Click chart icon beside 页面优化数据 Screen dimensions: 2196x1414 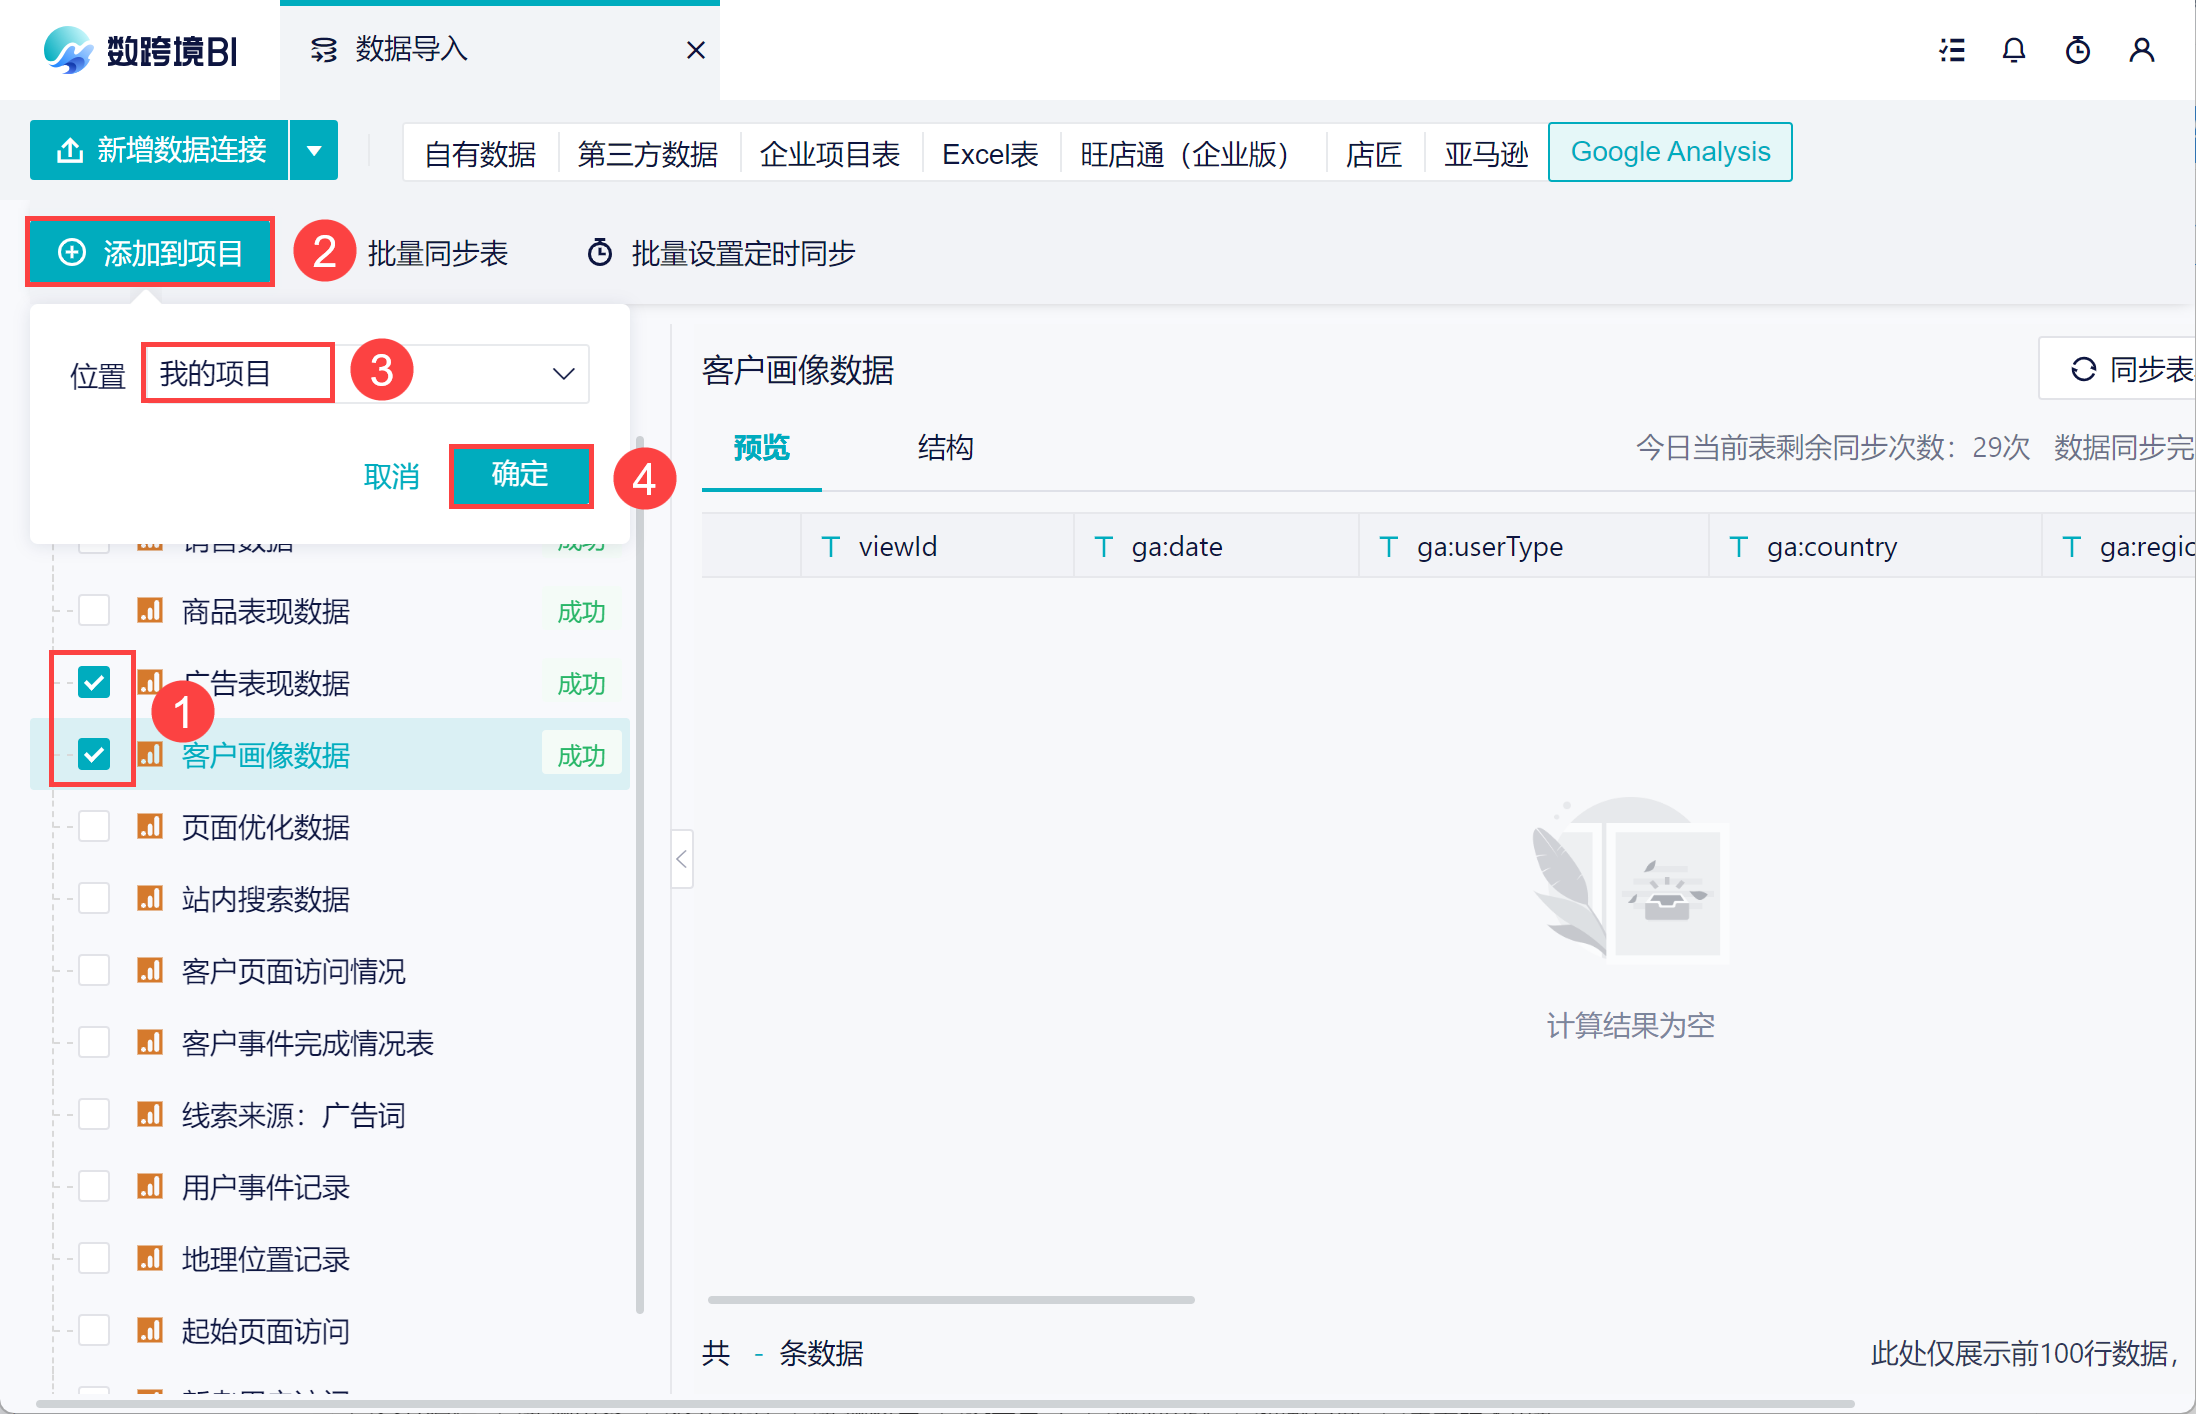[x=150, y=827]
